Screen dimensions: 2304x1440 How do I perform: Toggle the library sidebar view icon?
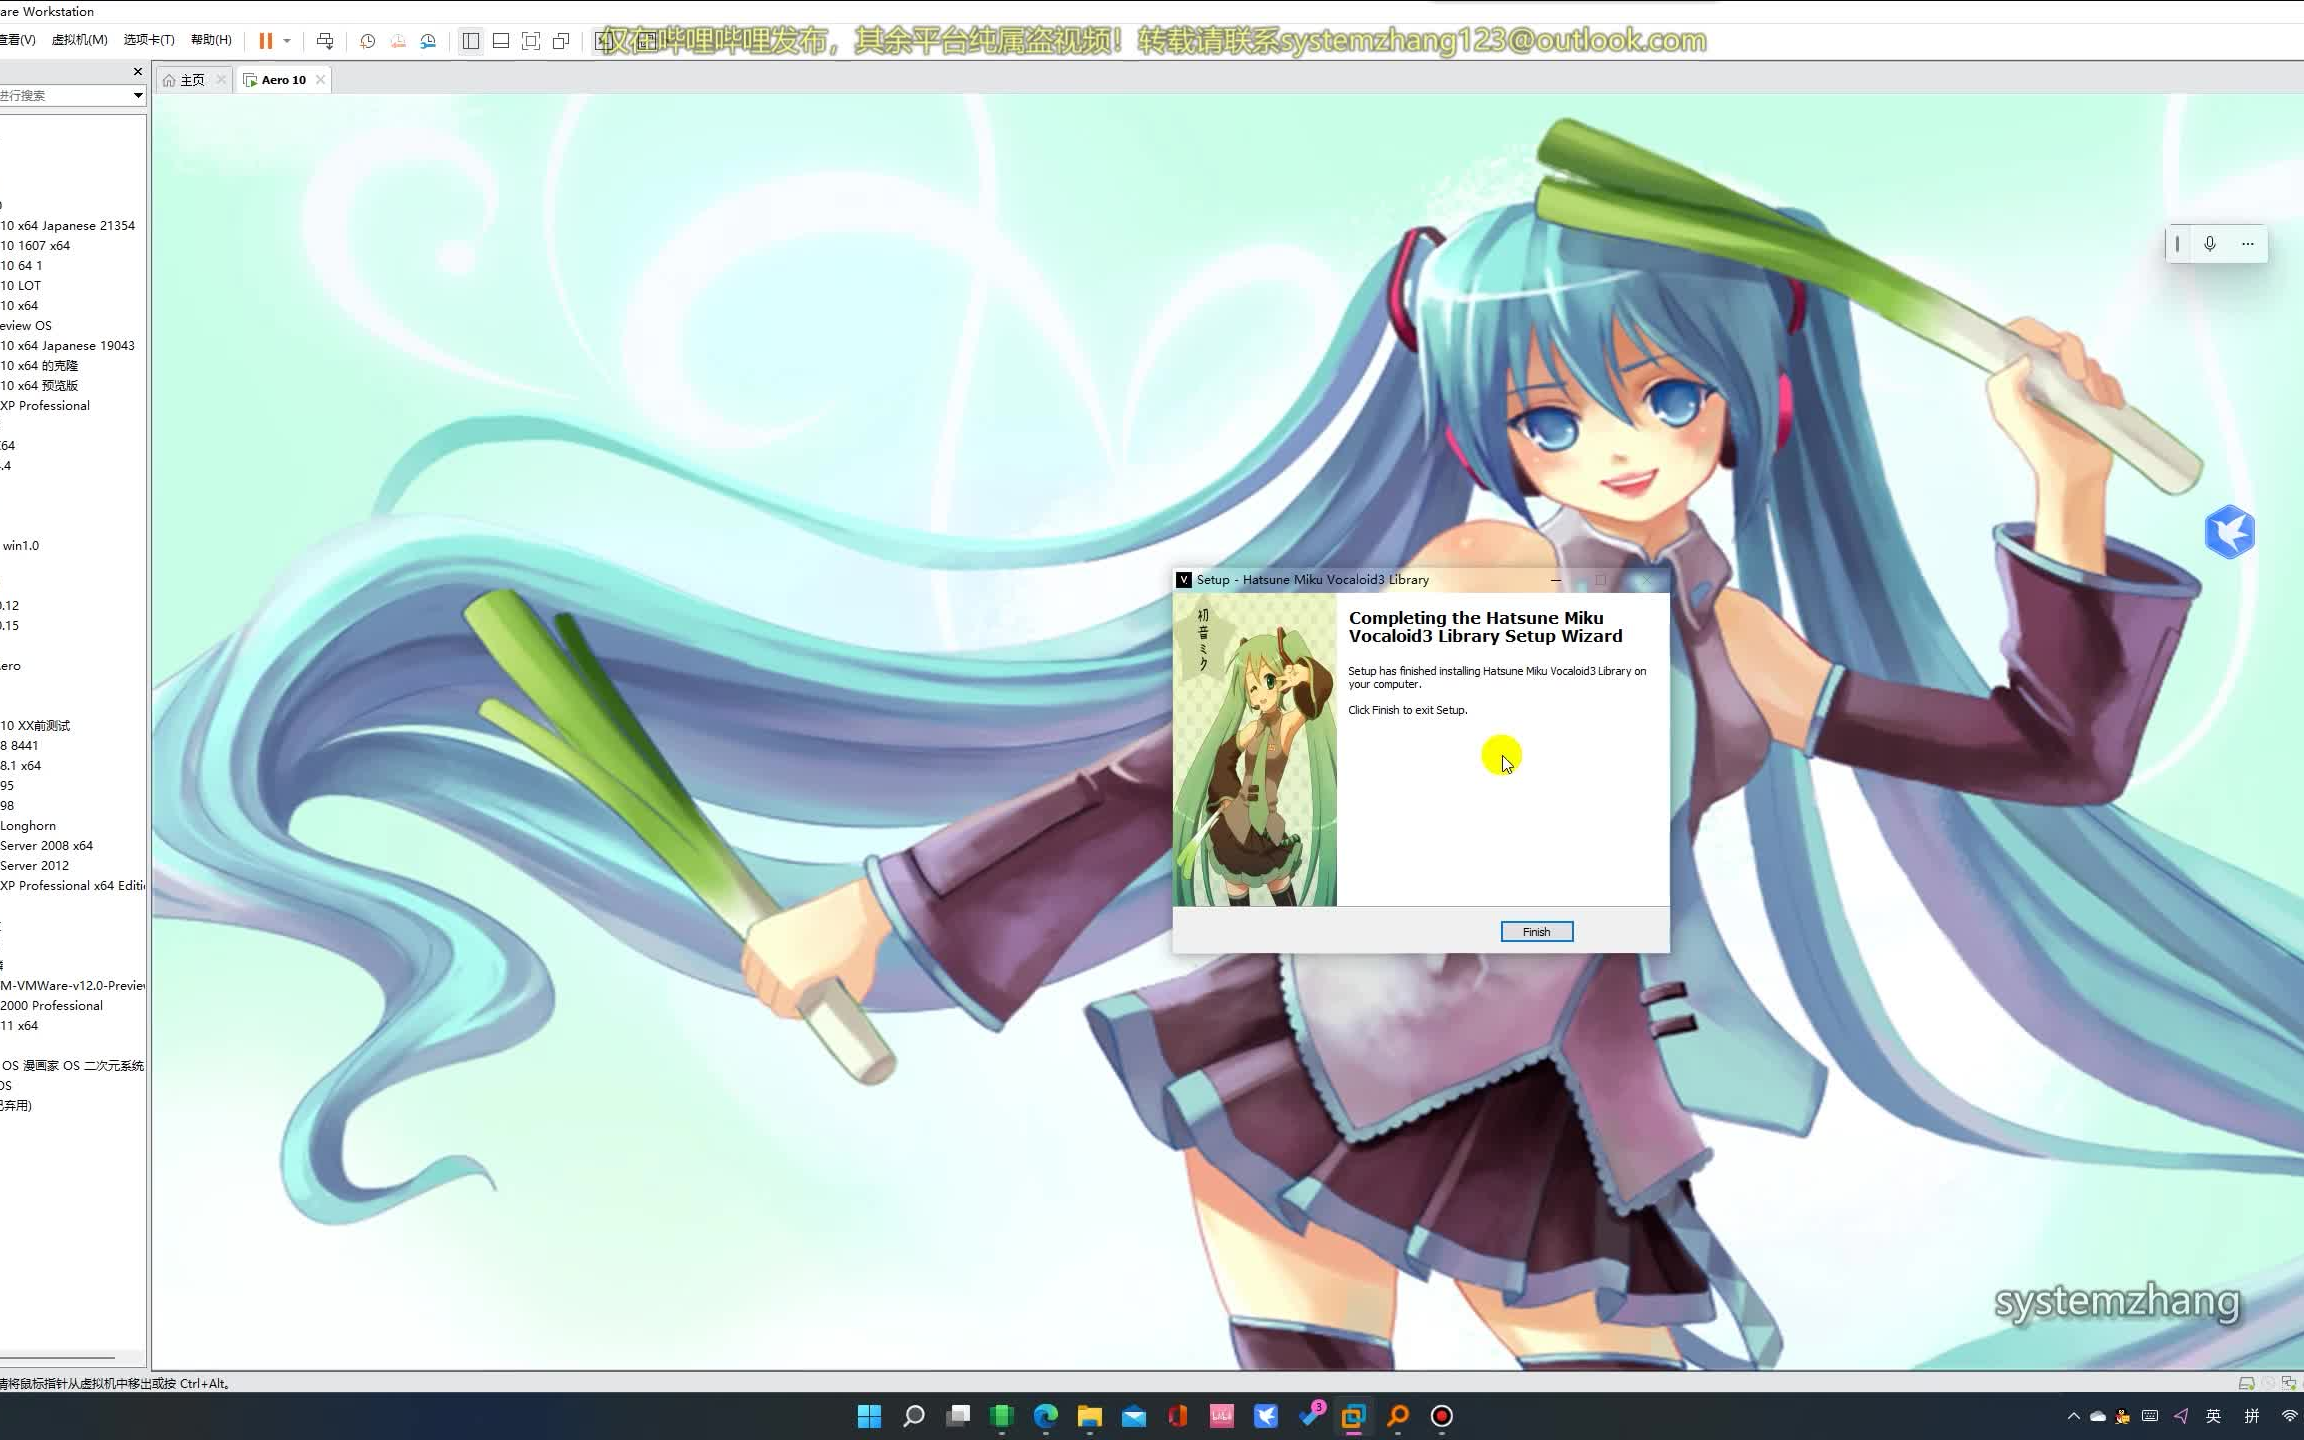click(471, 41)
